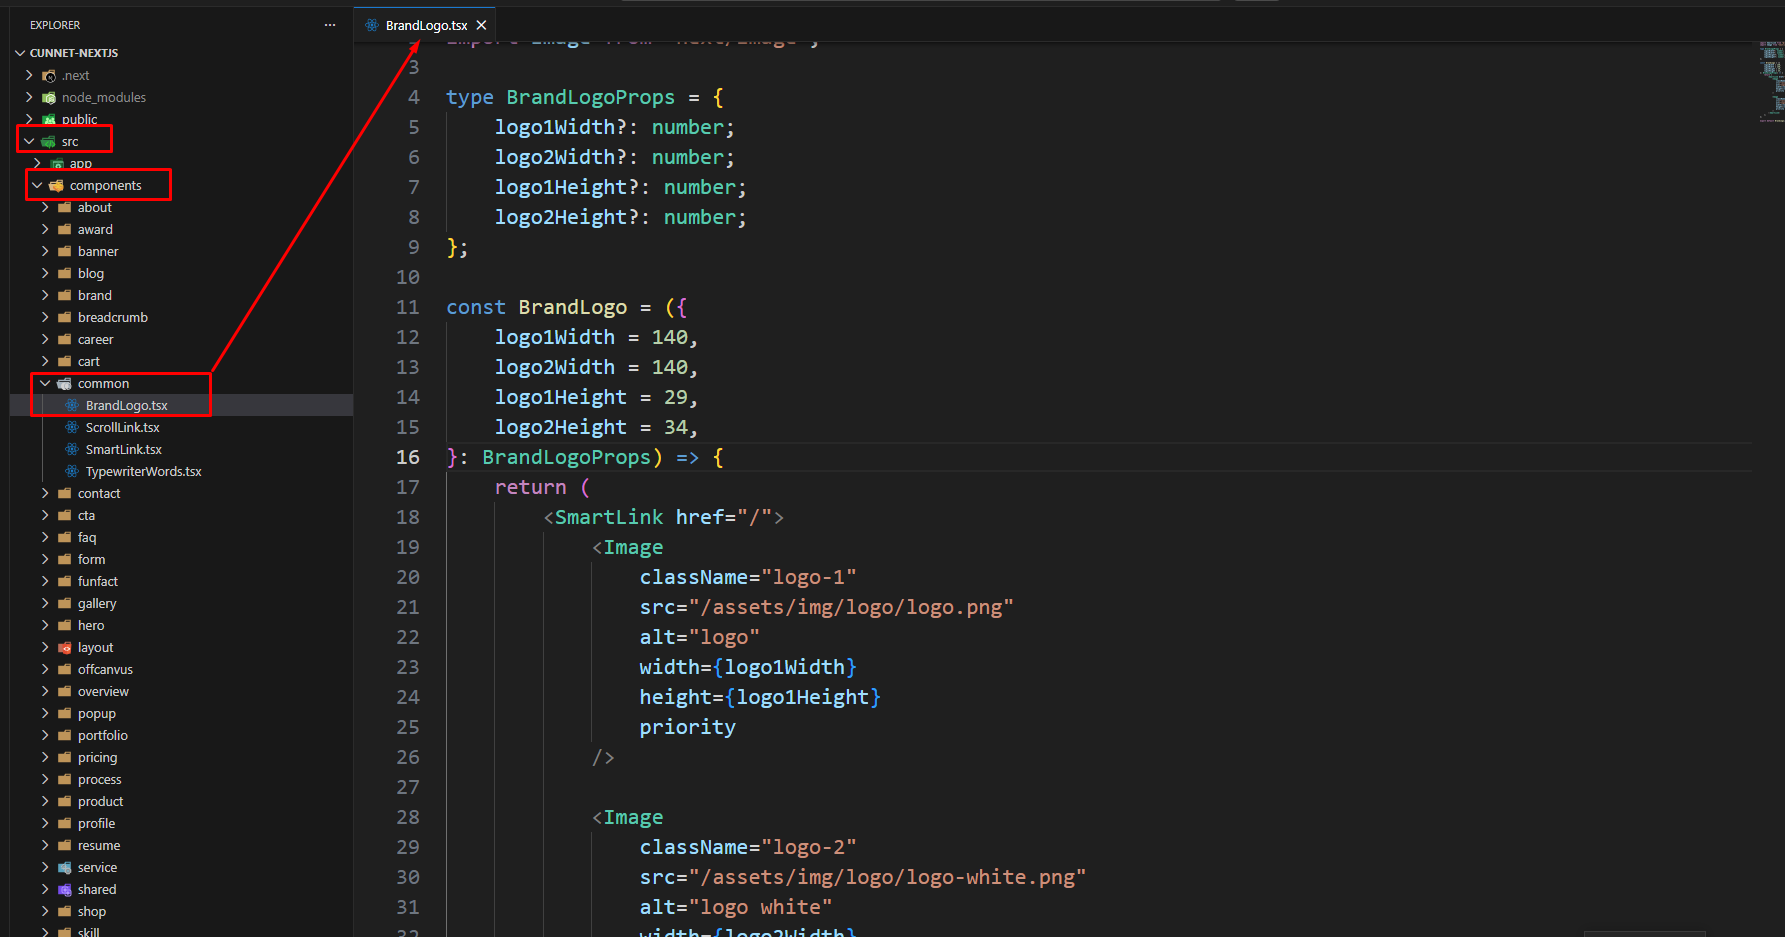Click the React icon beside SmartLink.tsx
Image resolution: width=1785 pixels, height=937 pixels.
(72, 449)
